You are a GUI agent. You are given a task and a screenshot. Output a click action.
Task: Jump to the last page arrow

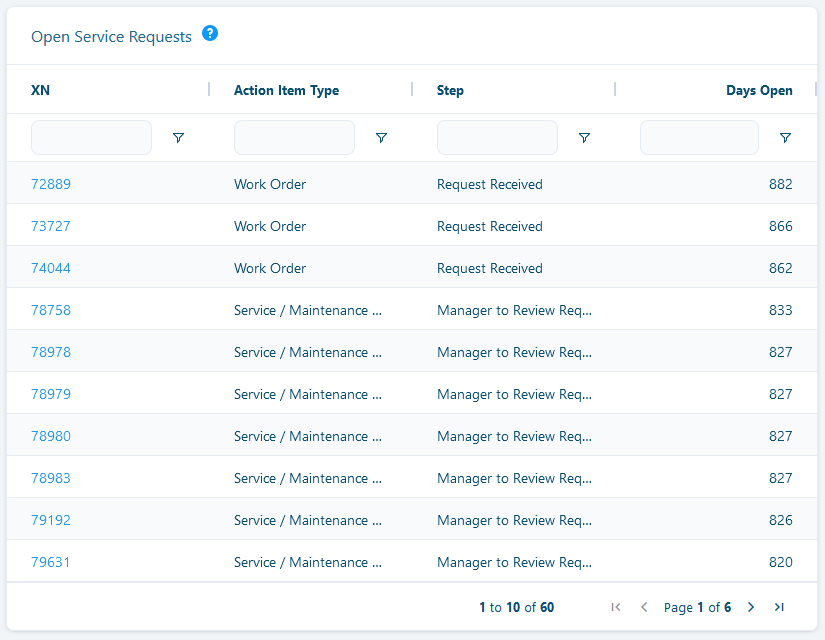pos(779,607)
